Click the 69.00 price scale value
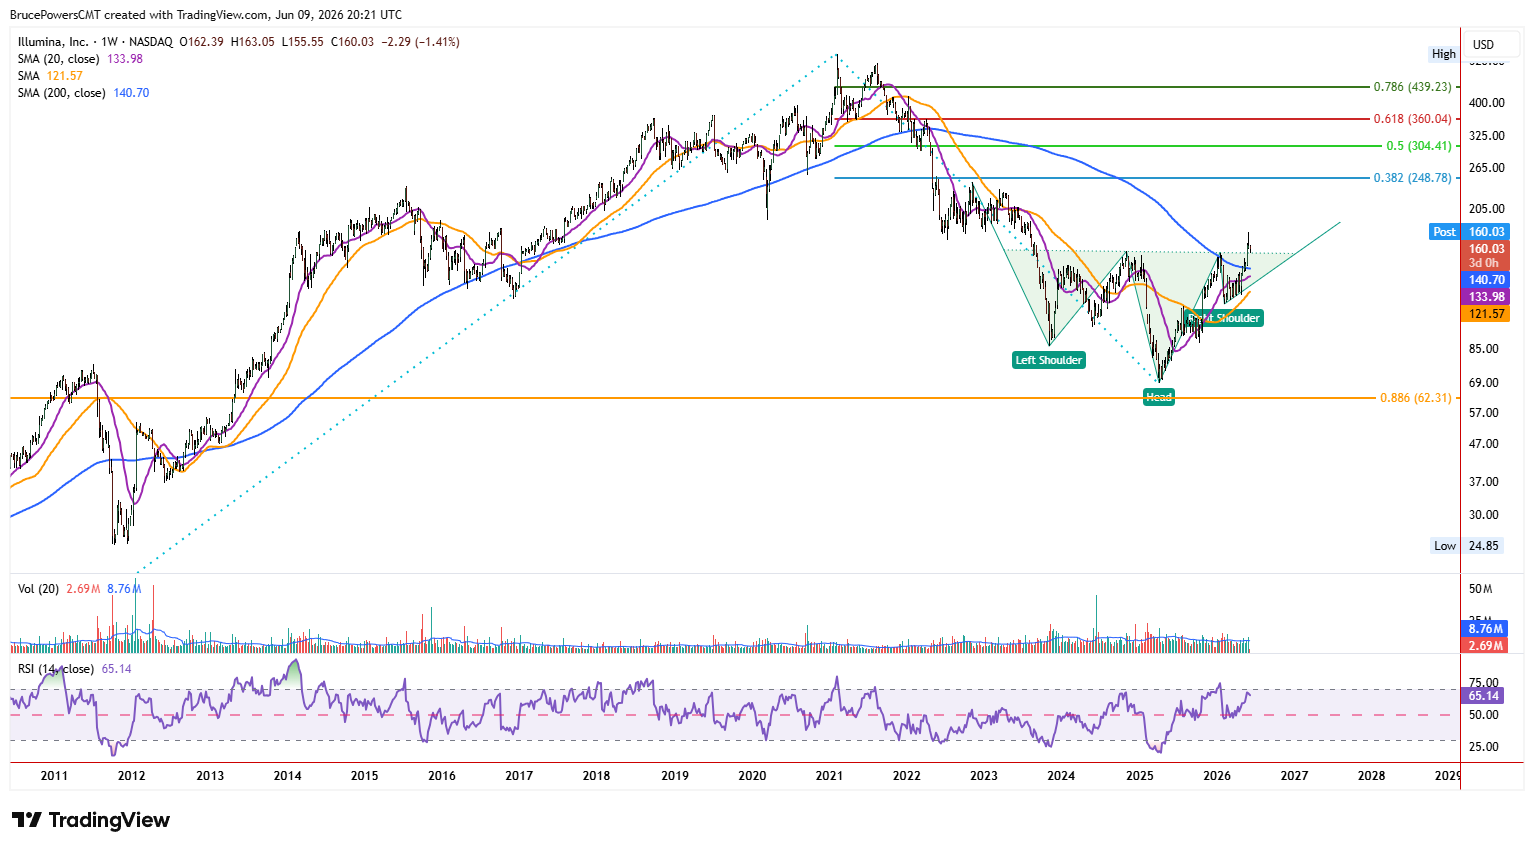Viewport: 1534px width, 850px height. 1484,383
